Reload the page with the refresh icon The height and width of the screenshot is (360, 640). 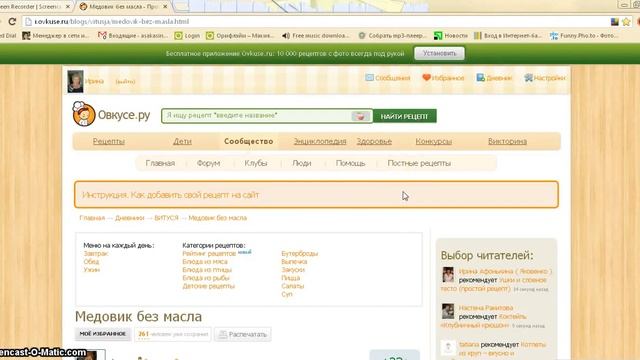(12, 22)
